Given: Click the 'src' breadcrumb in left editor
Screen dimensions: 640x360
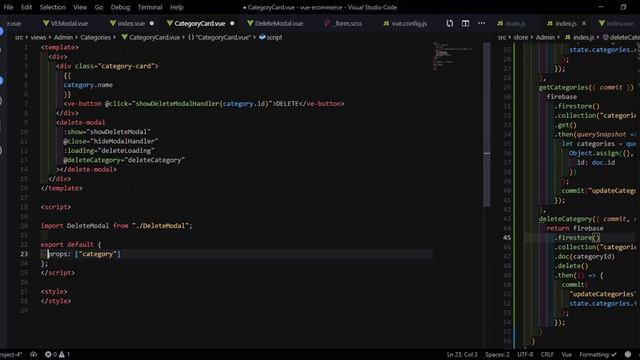Looking at the screenshot, I should click(19, 37).
